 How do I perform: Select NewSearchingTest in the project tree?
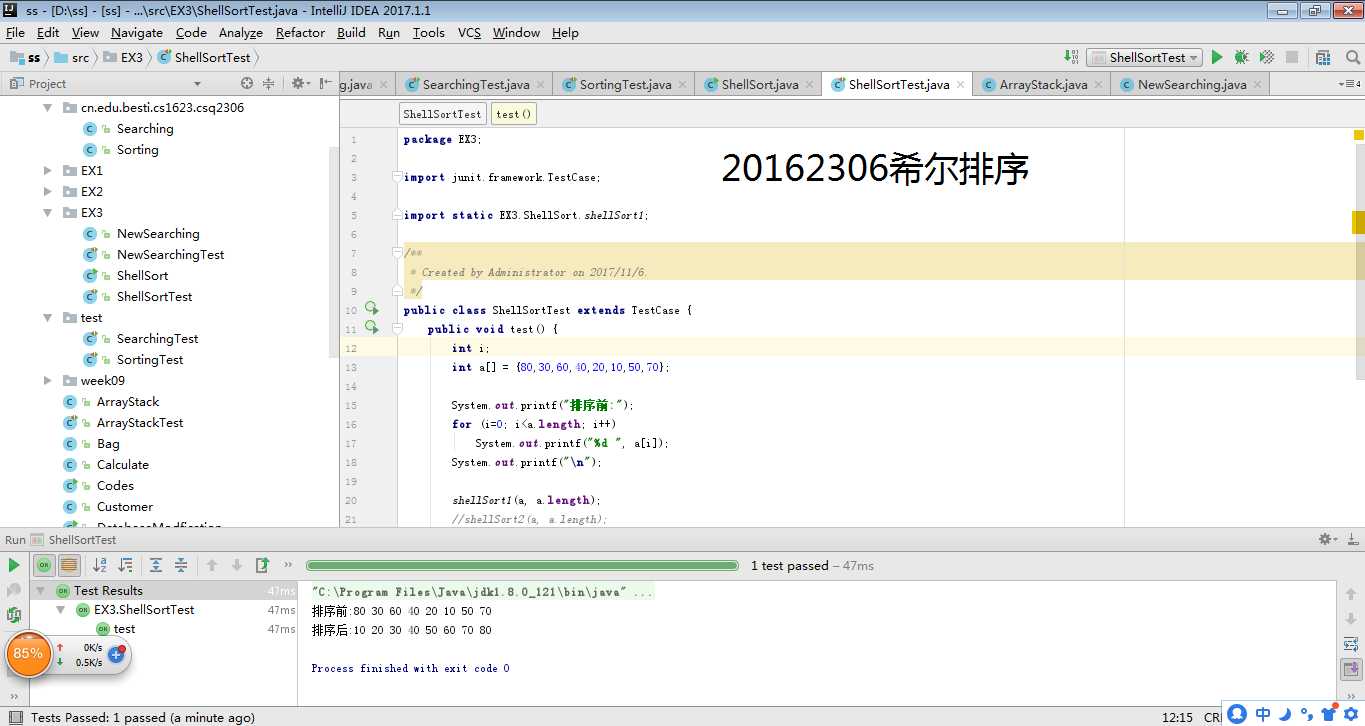click(x=170, y=255)
